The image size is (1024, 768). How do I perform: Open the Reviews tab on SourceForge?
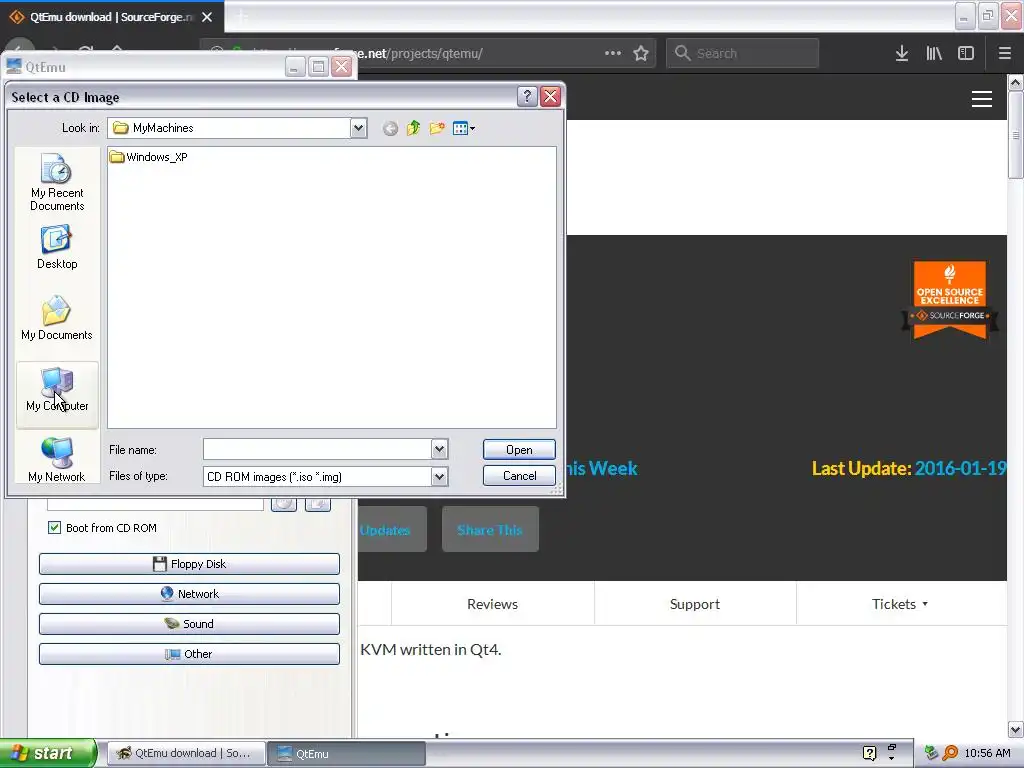coord(492,604)
